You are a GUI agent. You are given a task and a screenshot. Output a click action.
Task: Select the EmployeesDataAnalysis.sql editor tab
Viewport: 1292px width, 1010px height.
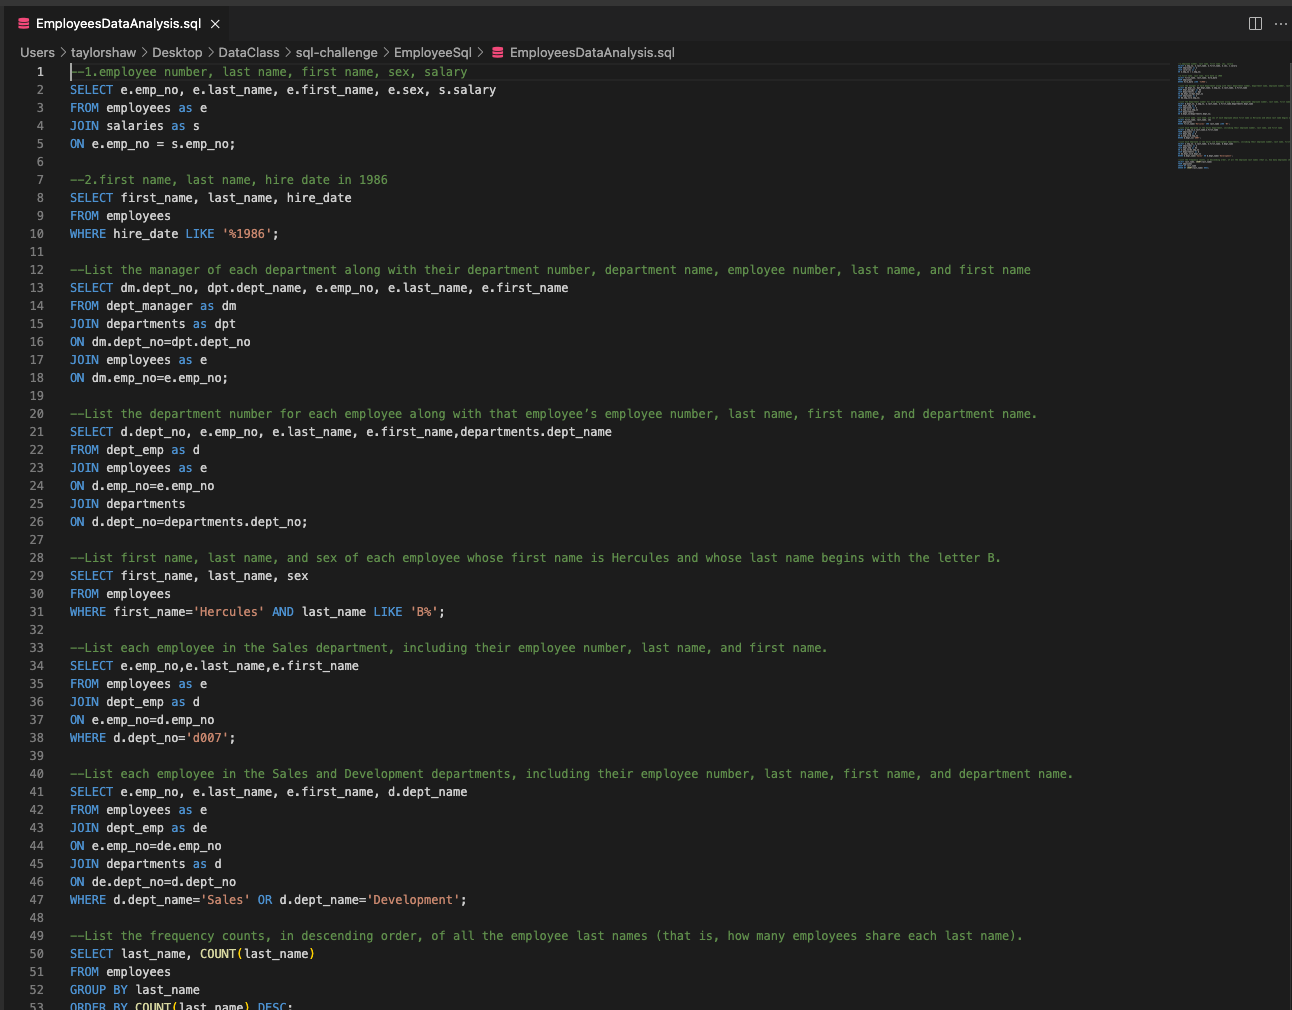(120, 23)
